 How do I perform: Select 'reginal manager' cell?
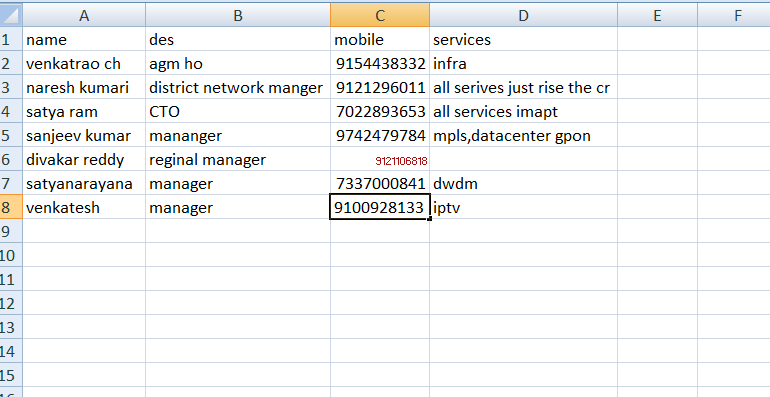point(238,159)
